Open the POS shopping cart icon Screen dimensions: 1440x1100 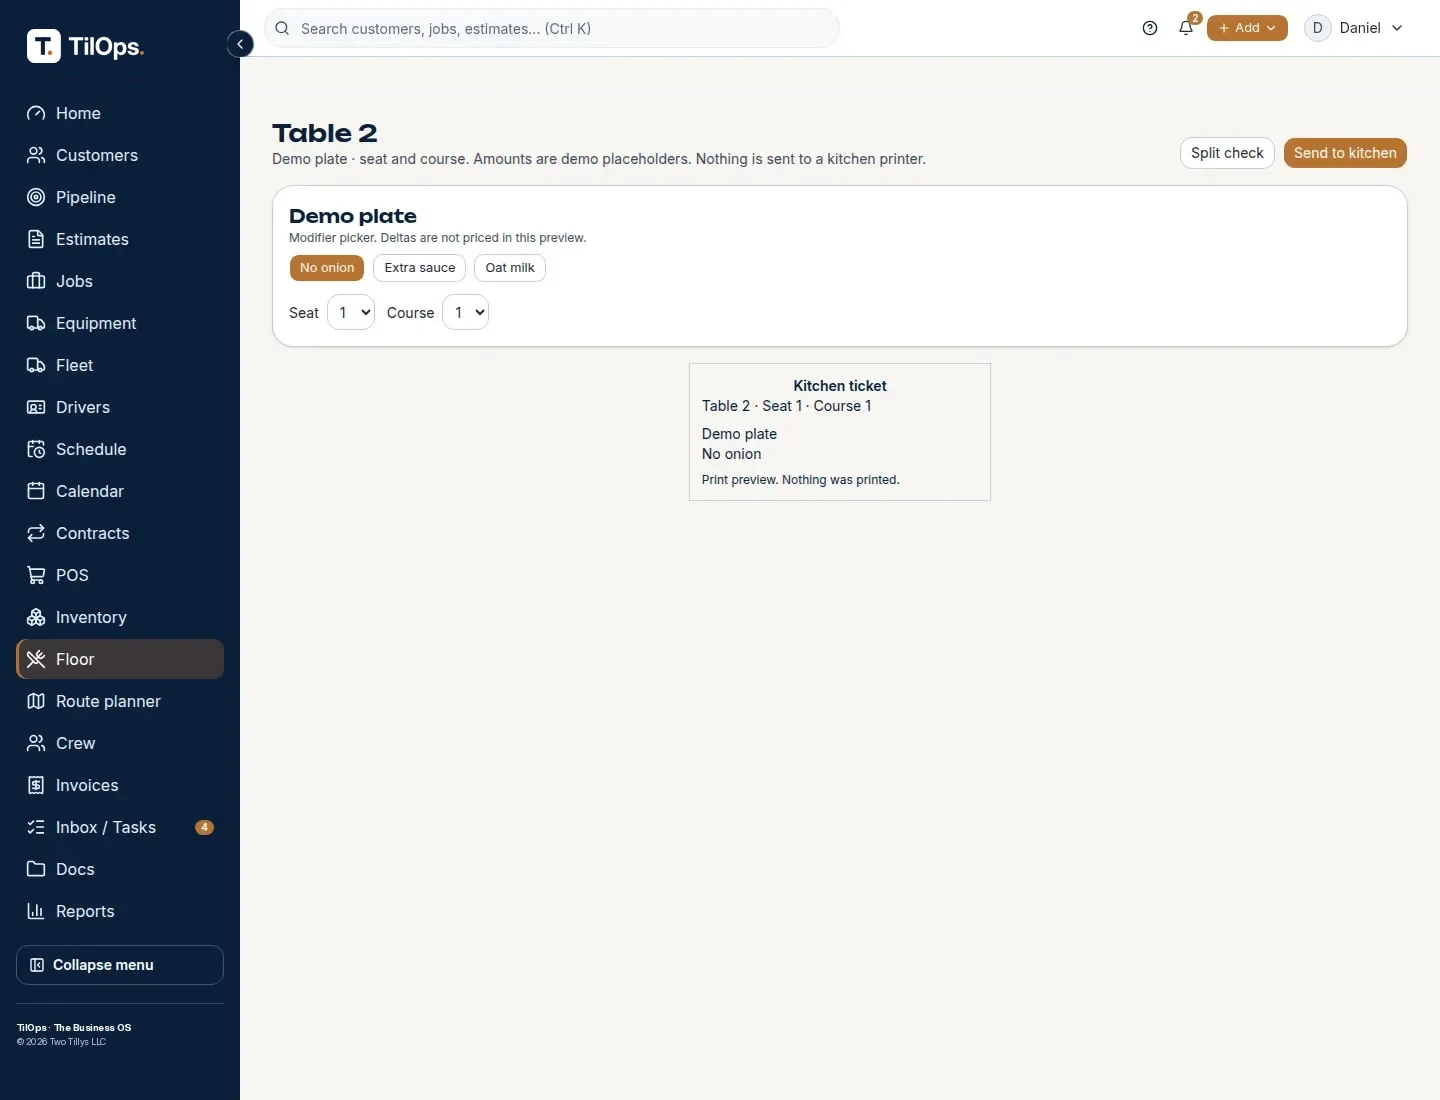pyautogui.click(x=36, y=575)
